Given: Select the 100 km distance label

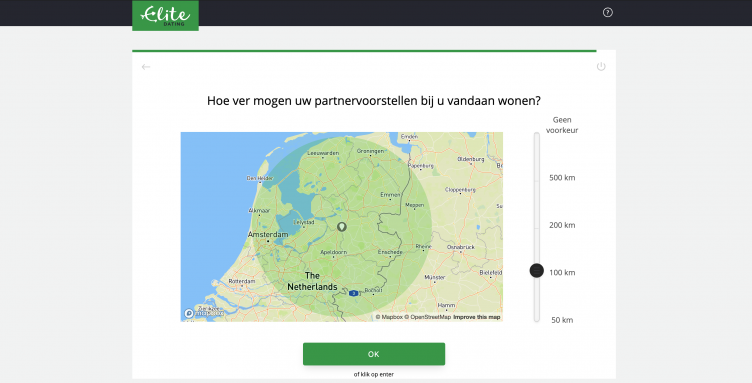Looking at the screenshot, I should [x=562, y=273].
